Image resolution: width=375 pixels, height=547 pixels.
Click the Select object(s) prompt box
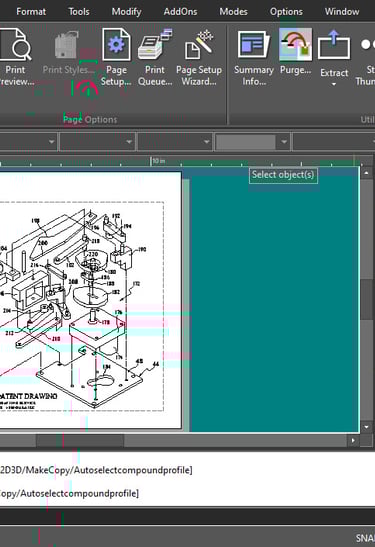click(283, 175)
